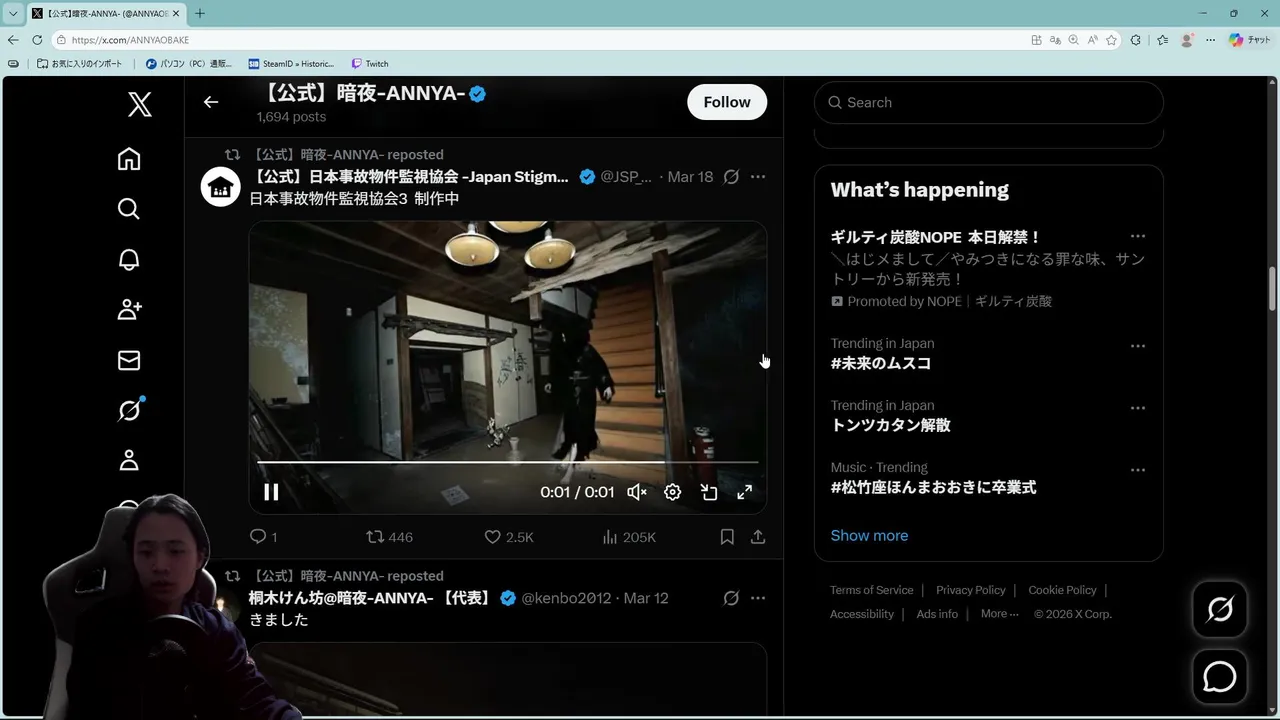
Task: Click the x.com/ANNYAOBAKE address bar
Action: (540, 40)
